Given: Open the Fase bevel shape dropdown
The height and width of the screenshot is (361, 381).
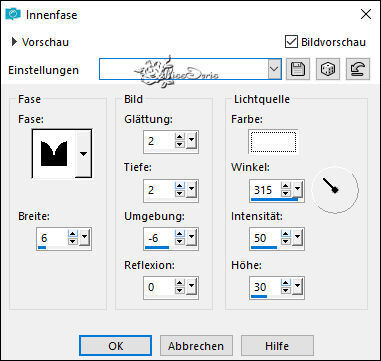Looking at the screenshot, I should pos(83,154).
